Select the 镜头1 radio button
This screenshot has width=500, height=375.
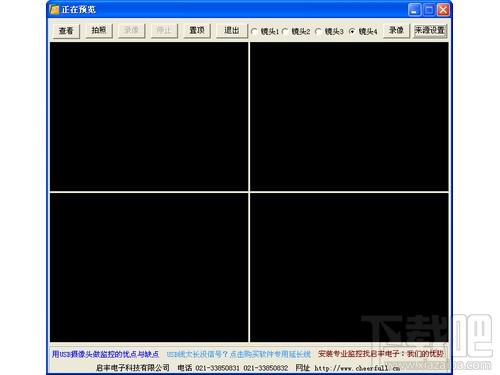pyautogui.click(x=265, y=32)
